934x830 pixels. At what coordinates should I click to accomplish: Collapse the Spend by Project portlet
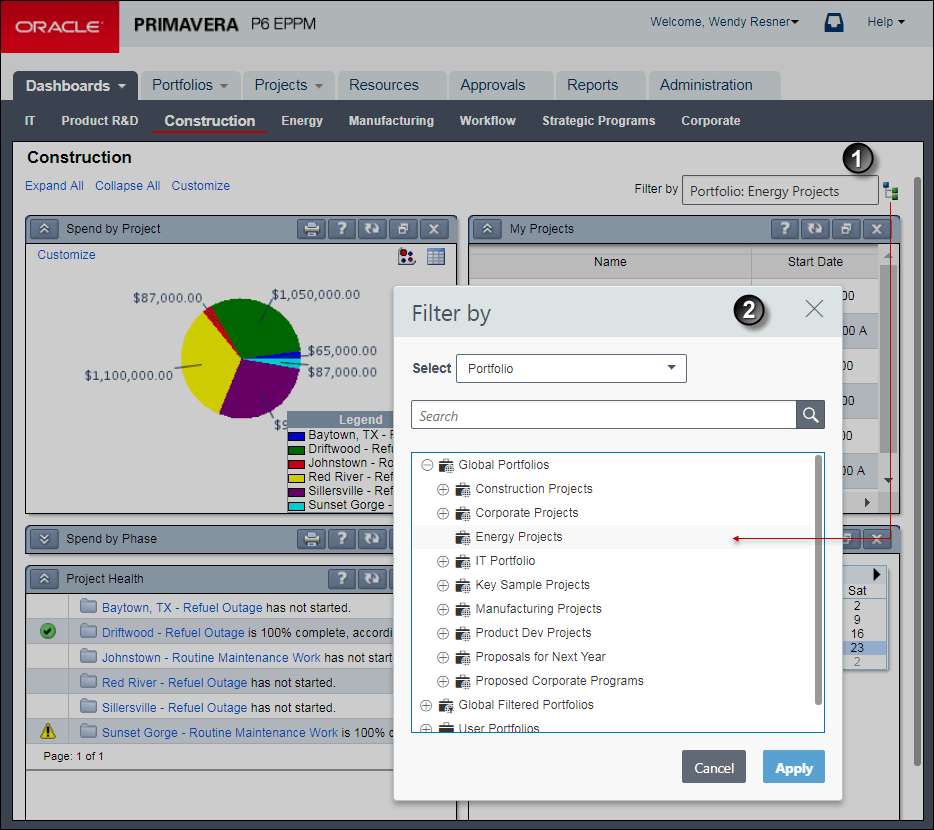click(45, 229)
